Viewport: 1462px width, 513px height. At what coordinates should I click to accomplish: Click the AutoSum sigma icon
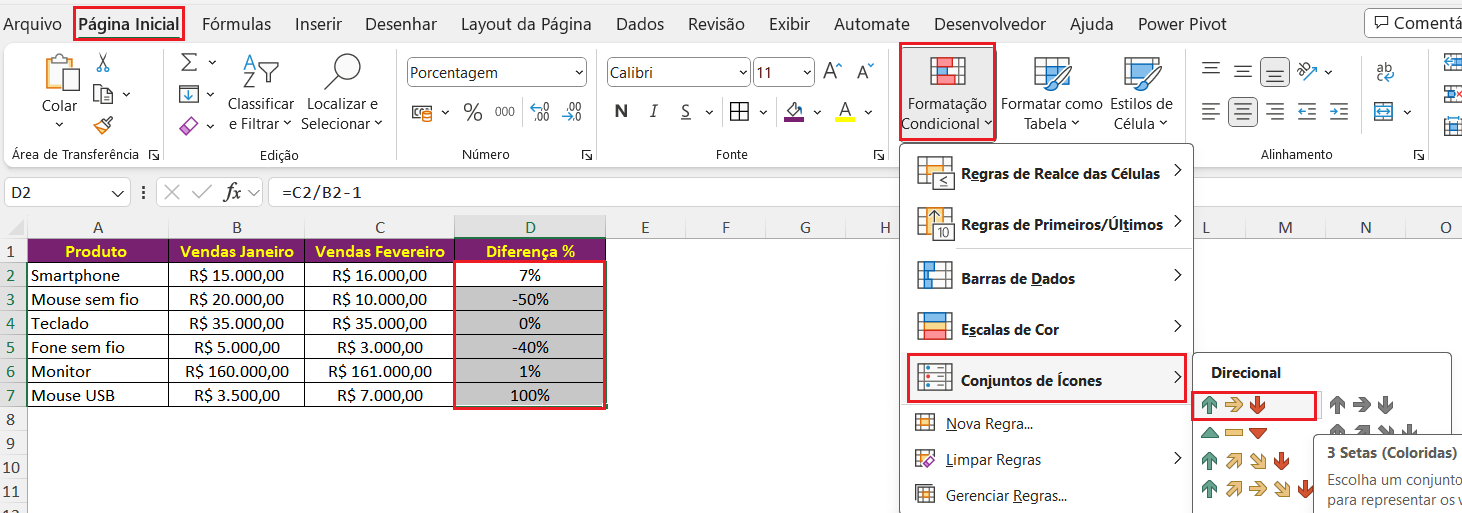(x=189, y=62)
